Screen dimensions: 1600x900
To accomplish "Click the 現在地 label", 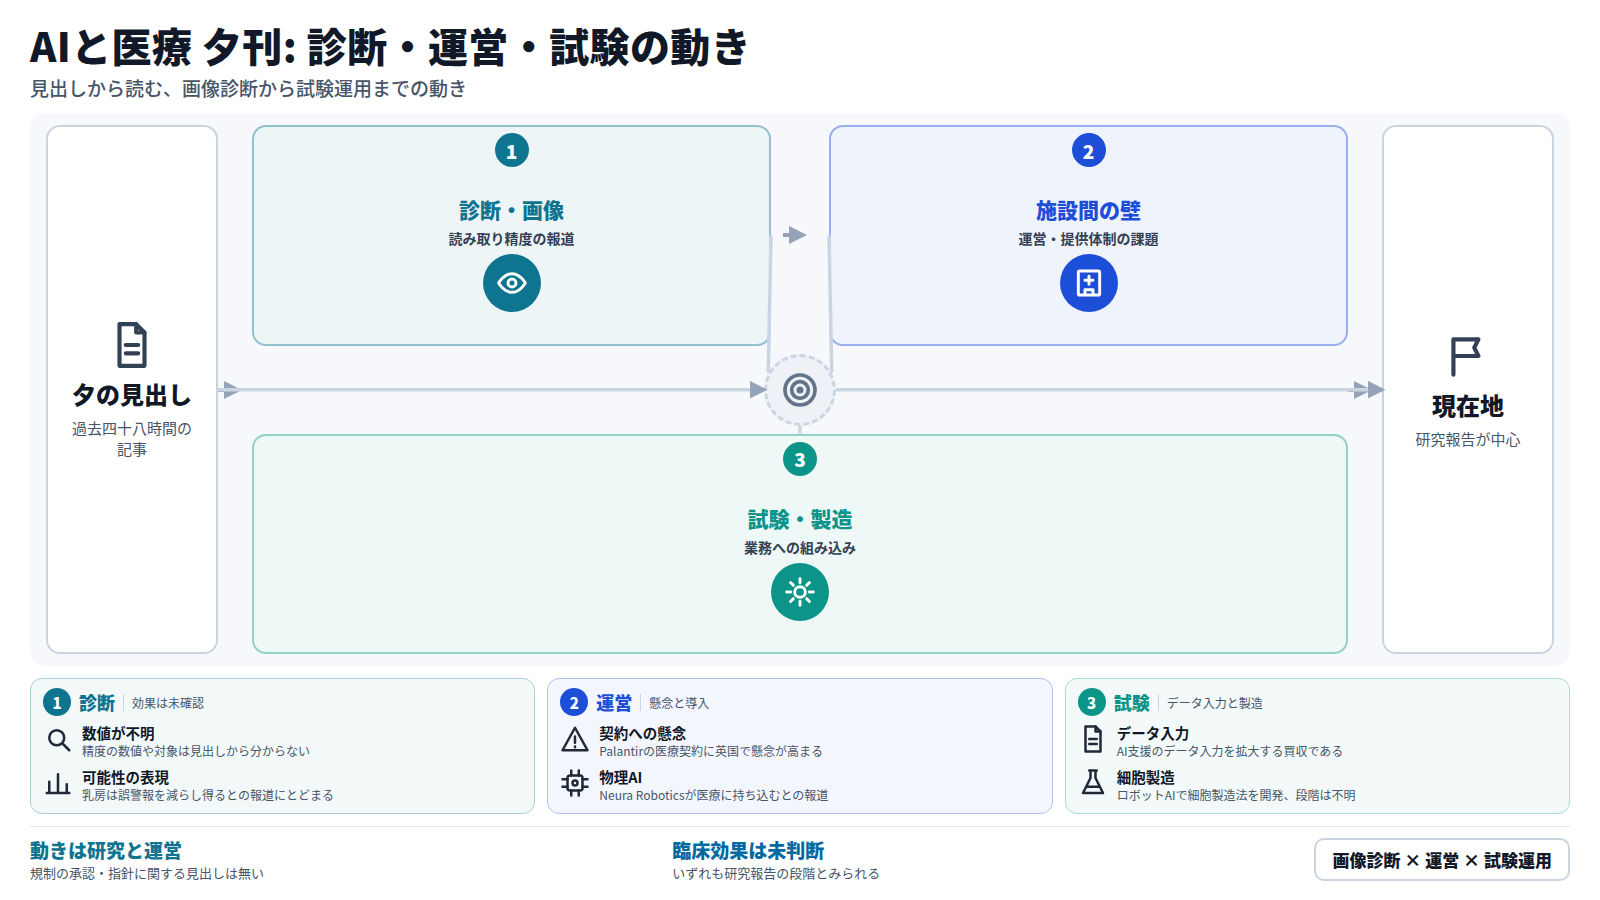I will [1468, 407].
